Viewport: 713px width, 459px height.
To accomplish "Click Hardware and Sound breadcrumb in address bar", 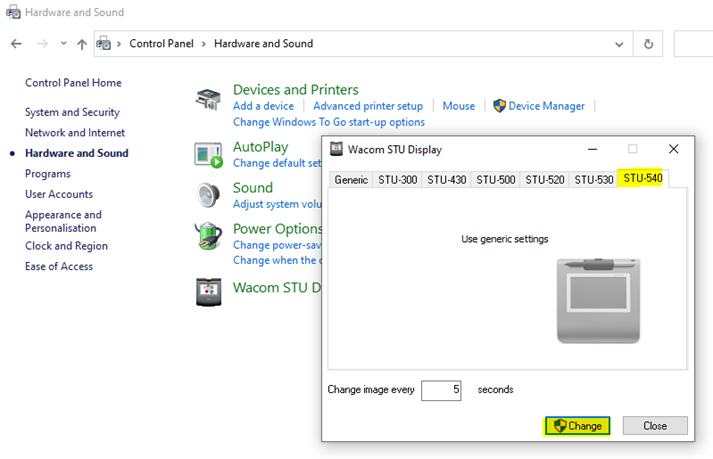I will click(x=263, y=44).
